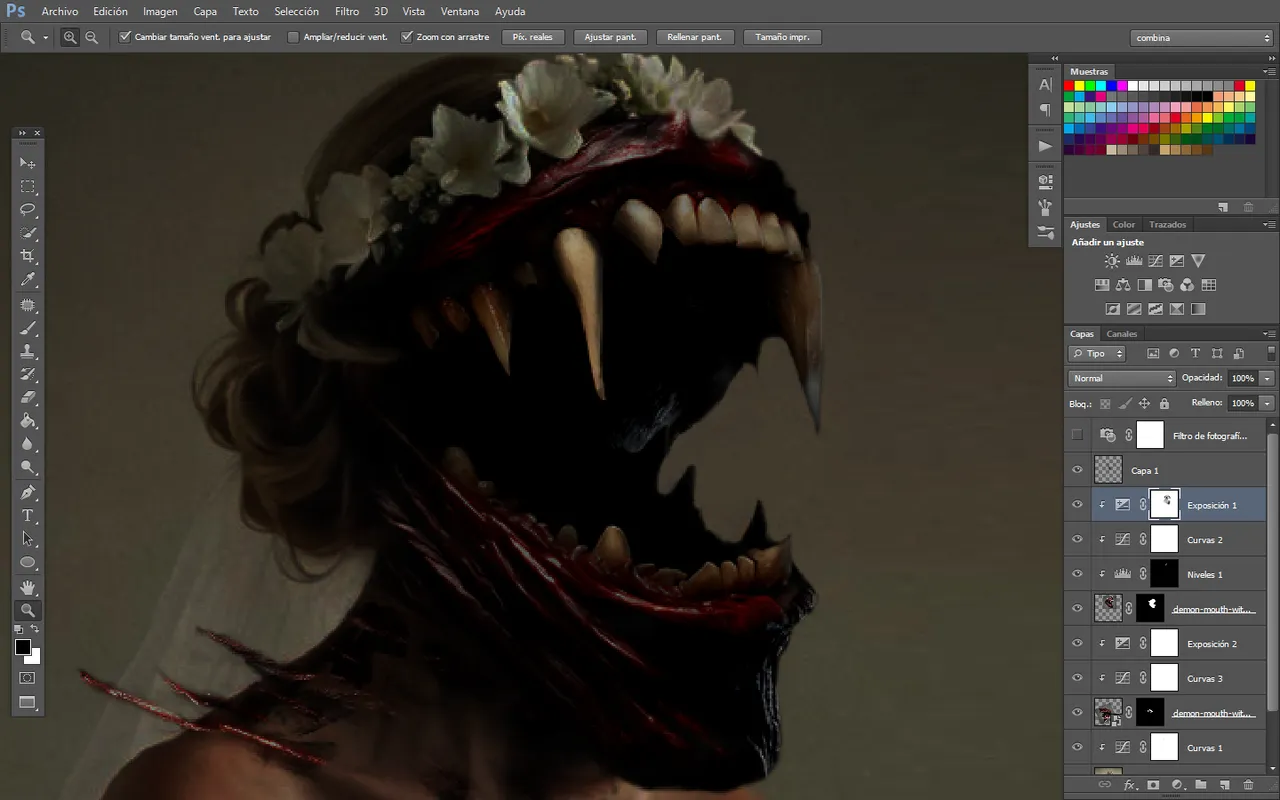Open the Filtro menu

(347, 12)
